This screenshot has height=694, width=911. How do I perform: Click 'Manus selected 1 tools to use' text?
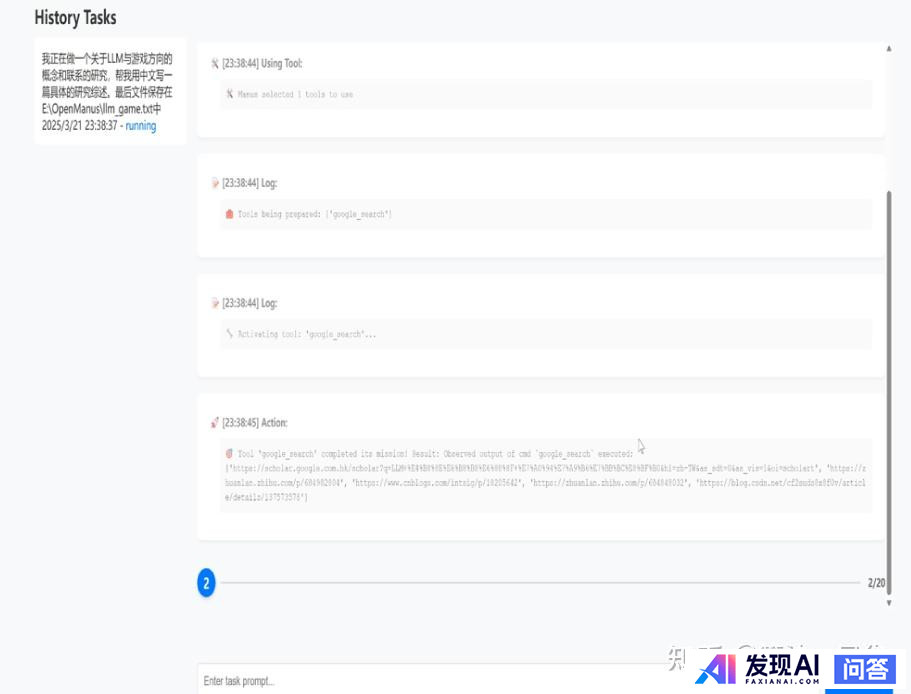(x=295, y=94)
